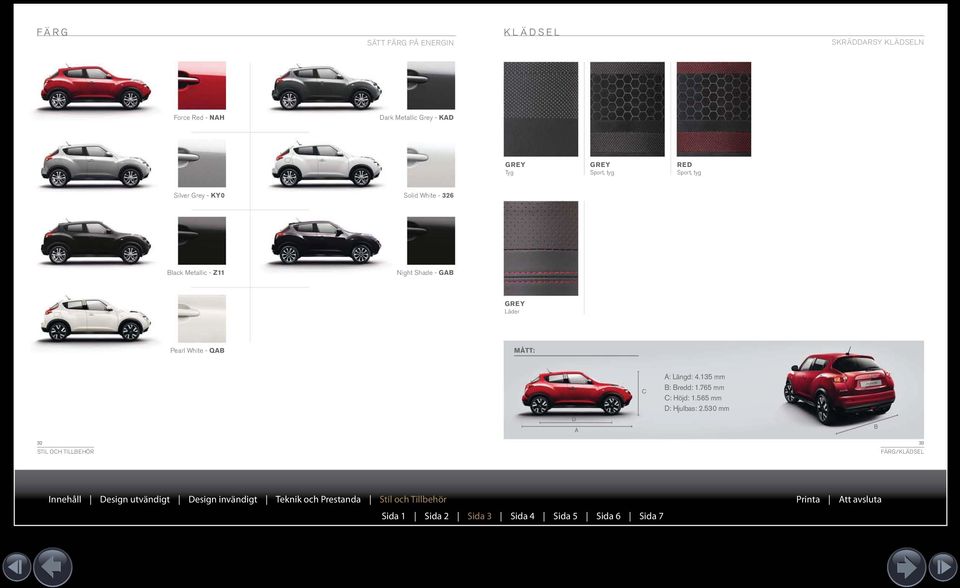Click the Force Red car image
The image size is (960, 588).
pos(96,88)
